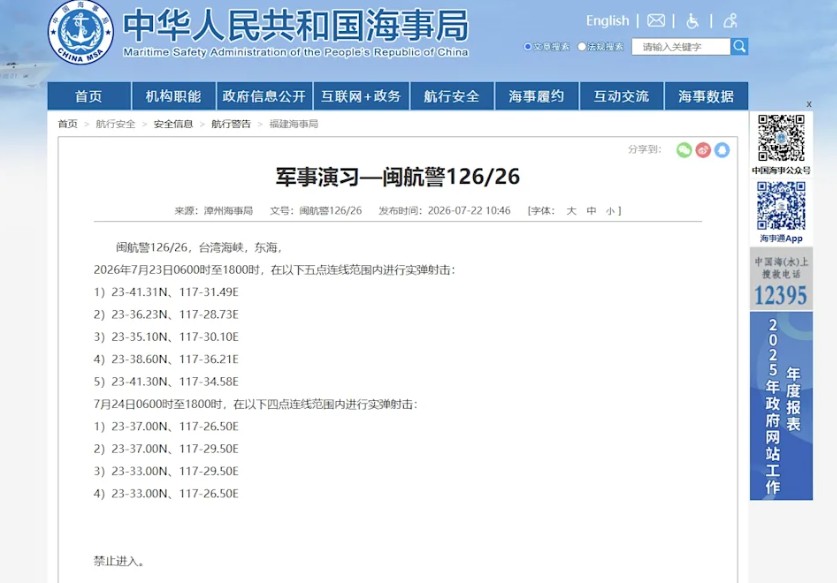
Task: Set font size to 中
Action: tap(591, 211)
